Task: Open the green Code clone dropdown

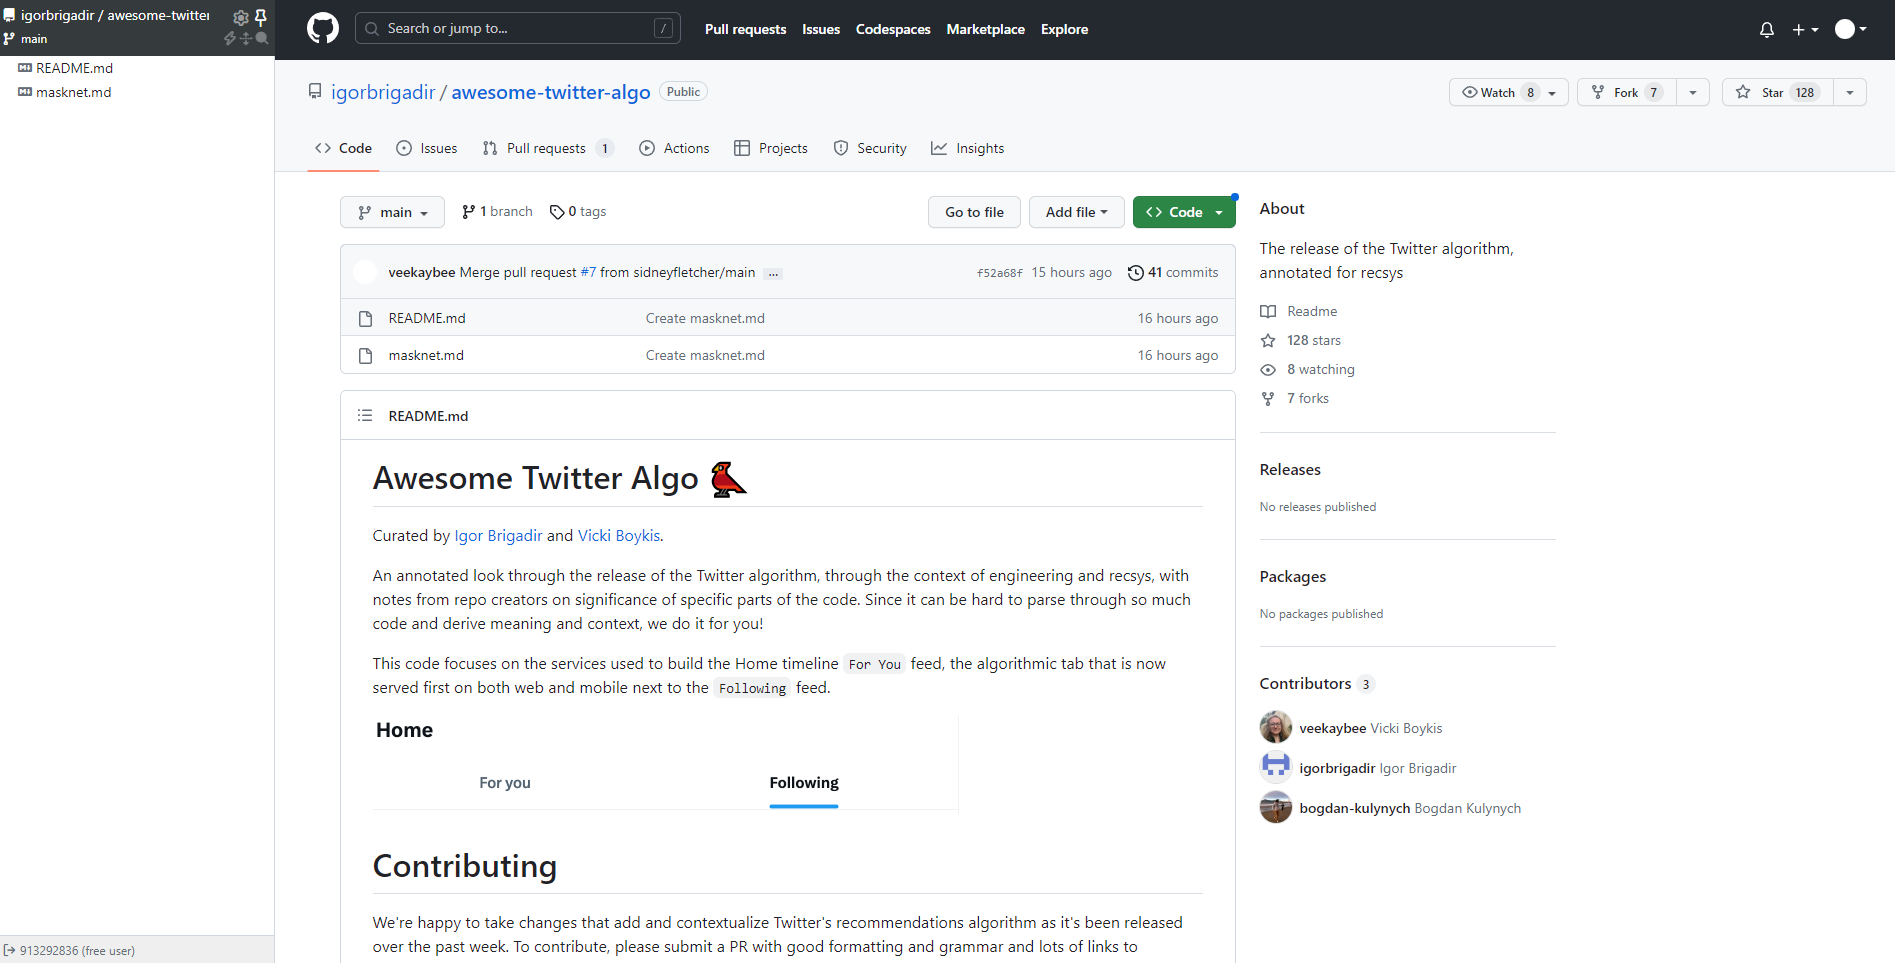Action: coord(1184,212)
